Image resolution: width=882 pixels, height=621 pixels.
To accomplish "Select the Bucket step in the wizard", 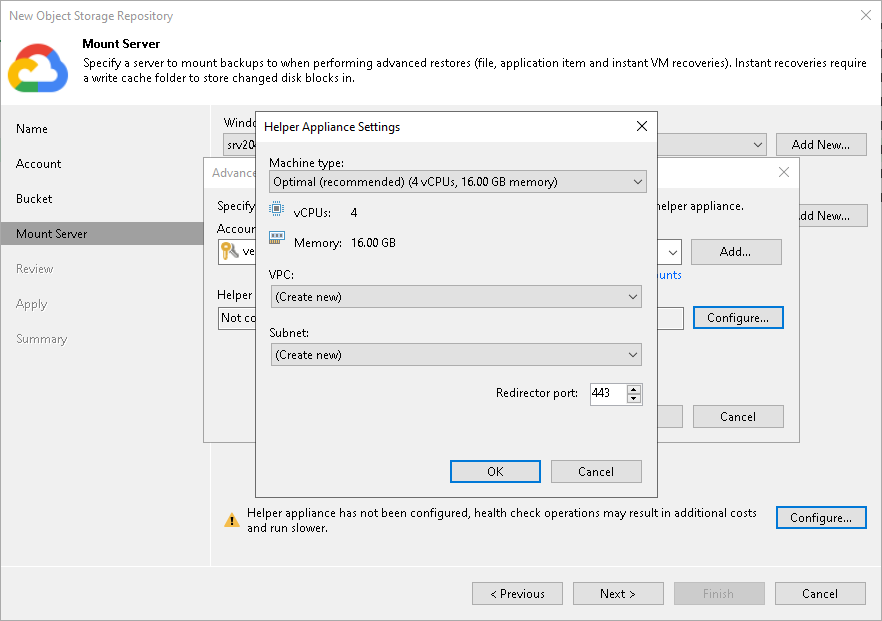I will pyautogui.click(x=34, y=198).
